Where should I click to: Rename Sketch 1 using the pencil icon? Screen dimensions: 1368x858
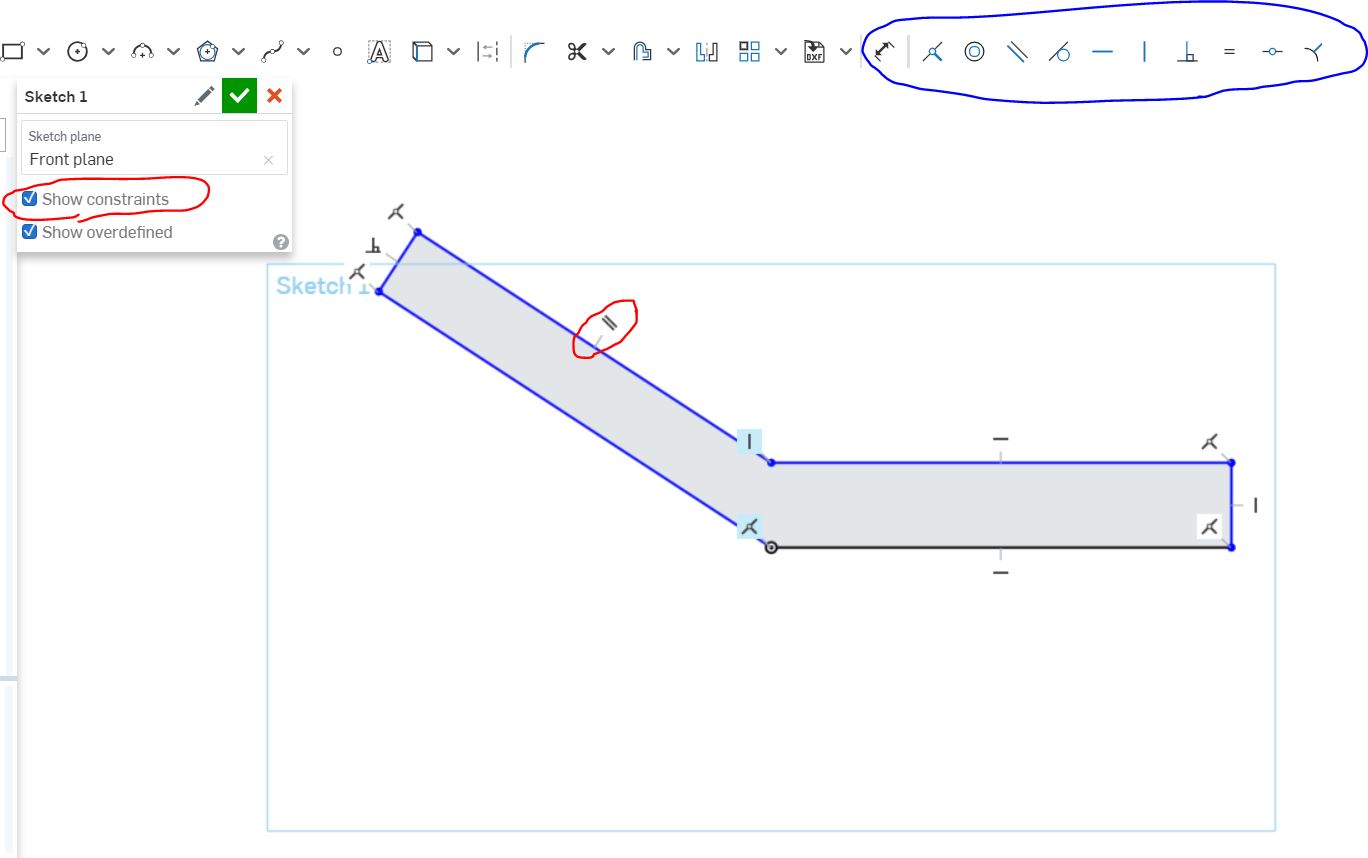click(x=204, y=96)
